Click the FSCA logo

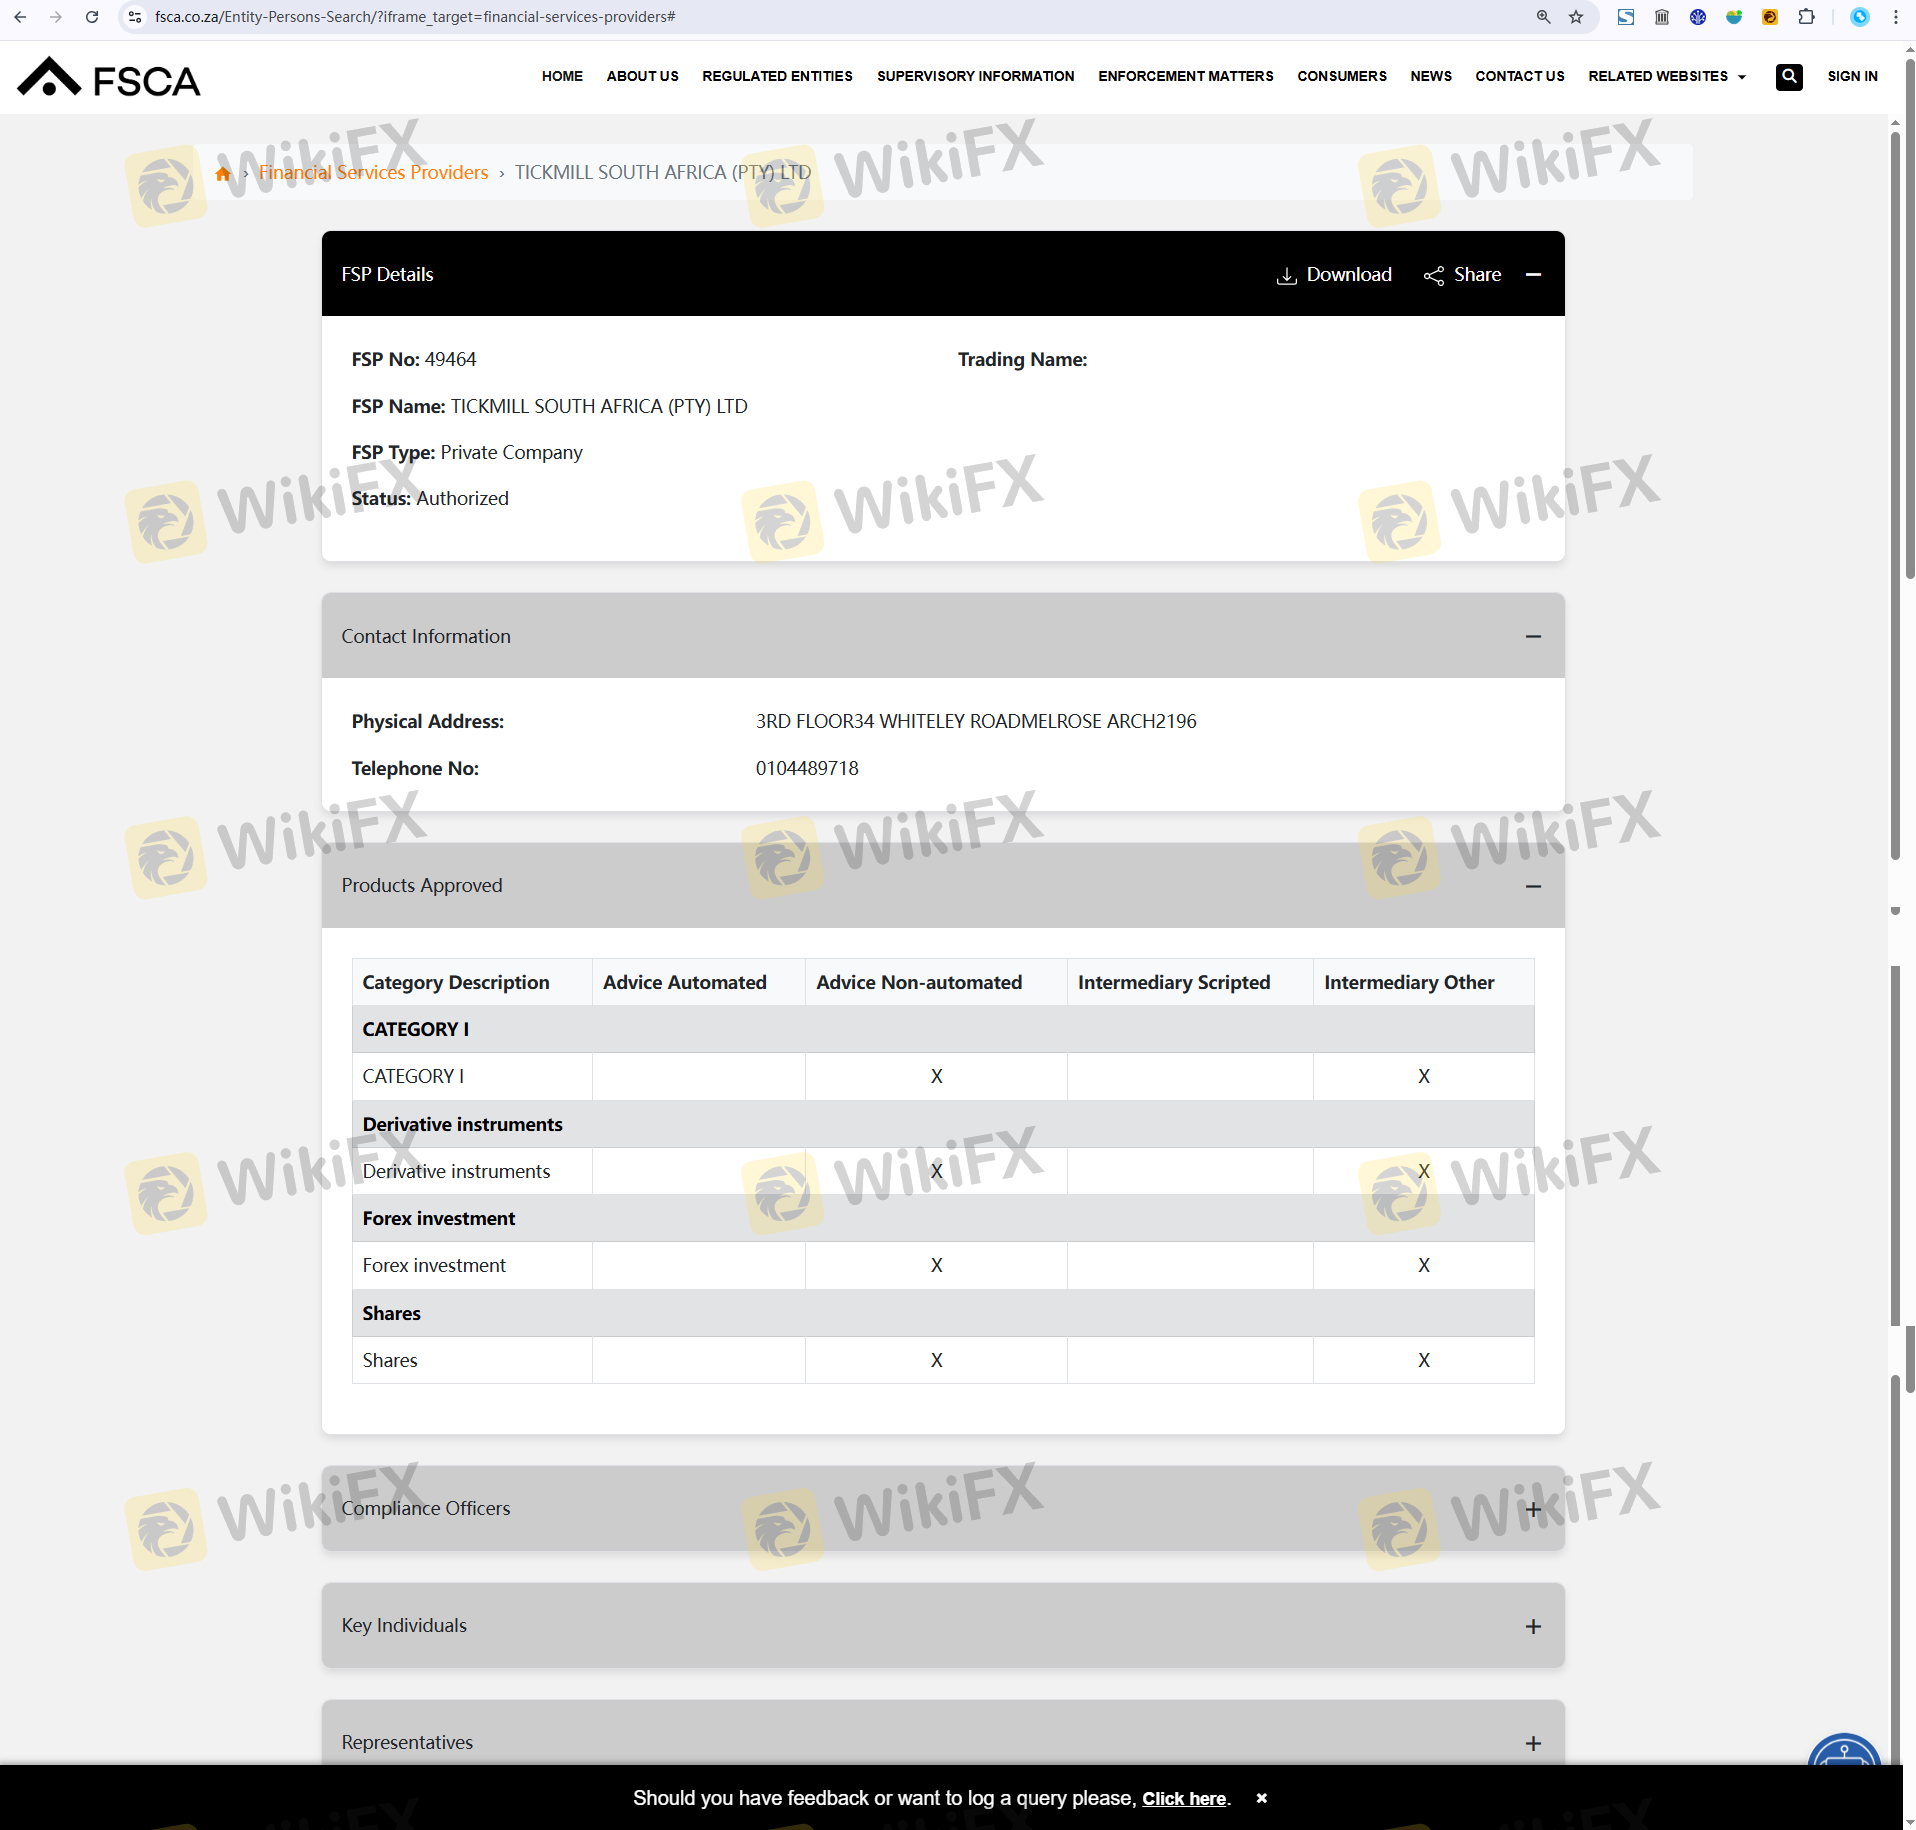tap(108, 78)
